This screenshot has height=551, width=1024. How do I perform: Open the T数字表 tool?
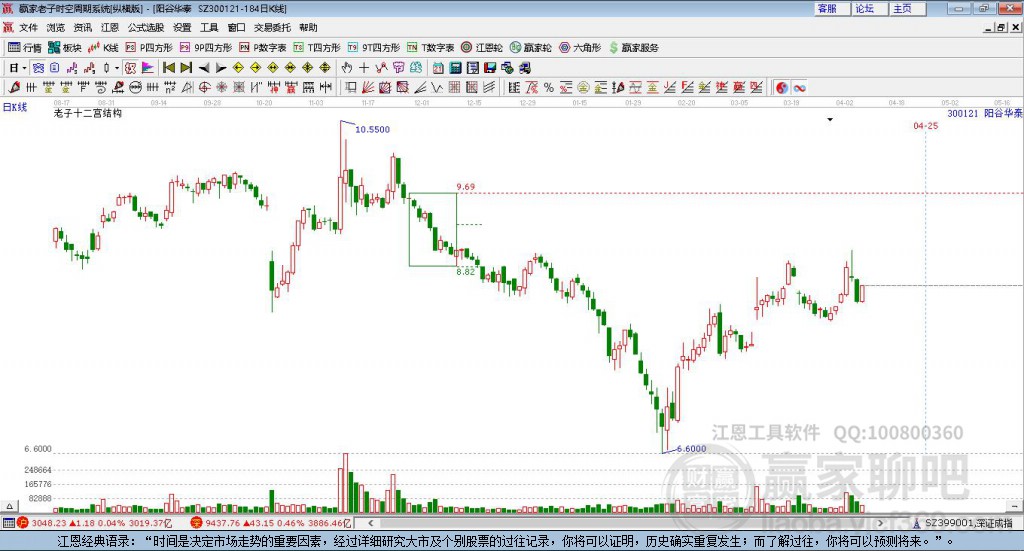[430, 48]
